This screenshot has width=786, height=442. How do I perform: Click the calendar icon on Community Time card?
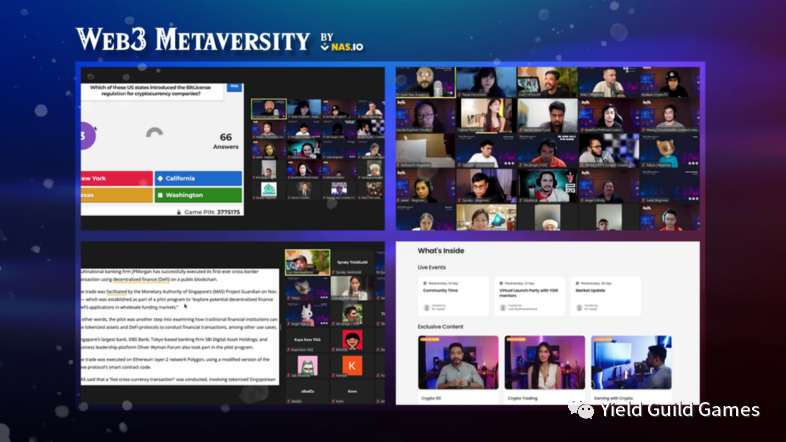click(x=425, y=283)
